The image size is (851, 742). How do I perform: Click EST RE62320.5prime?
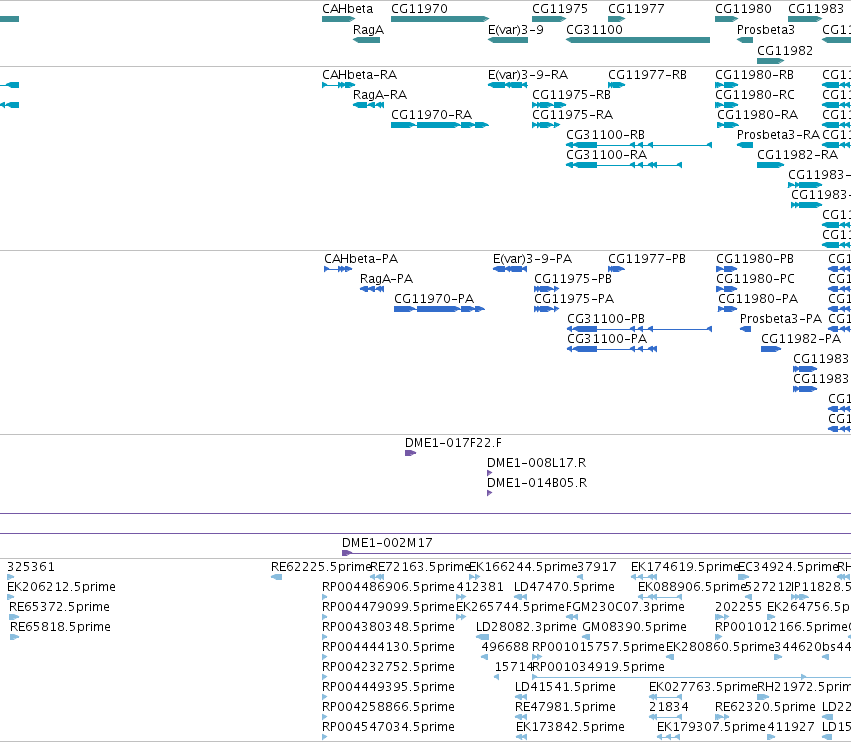tap(722, 717)
